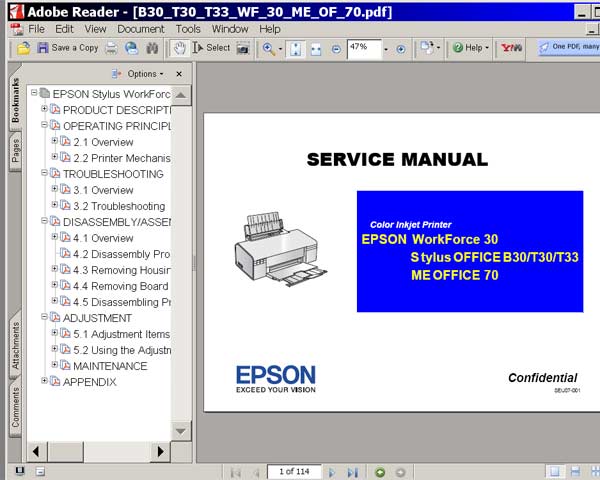The image size is (600, 480).
Task: Activate the Hand tool
Action: pos(179,48)
